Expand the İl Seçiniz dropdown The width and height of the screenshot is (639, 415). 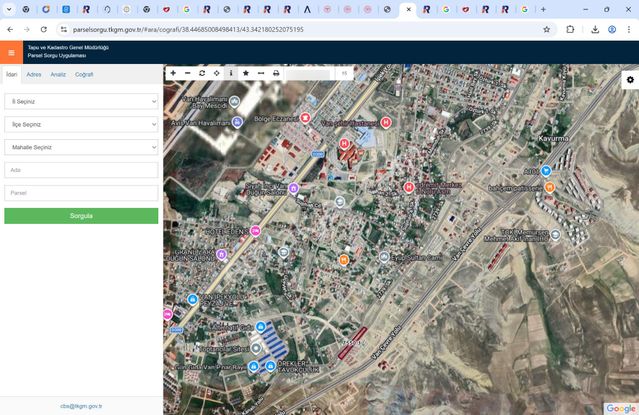[81, 101]
